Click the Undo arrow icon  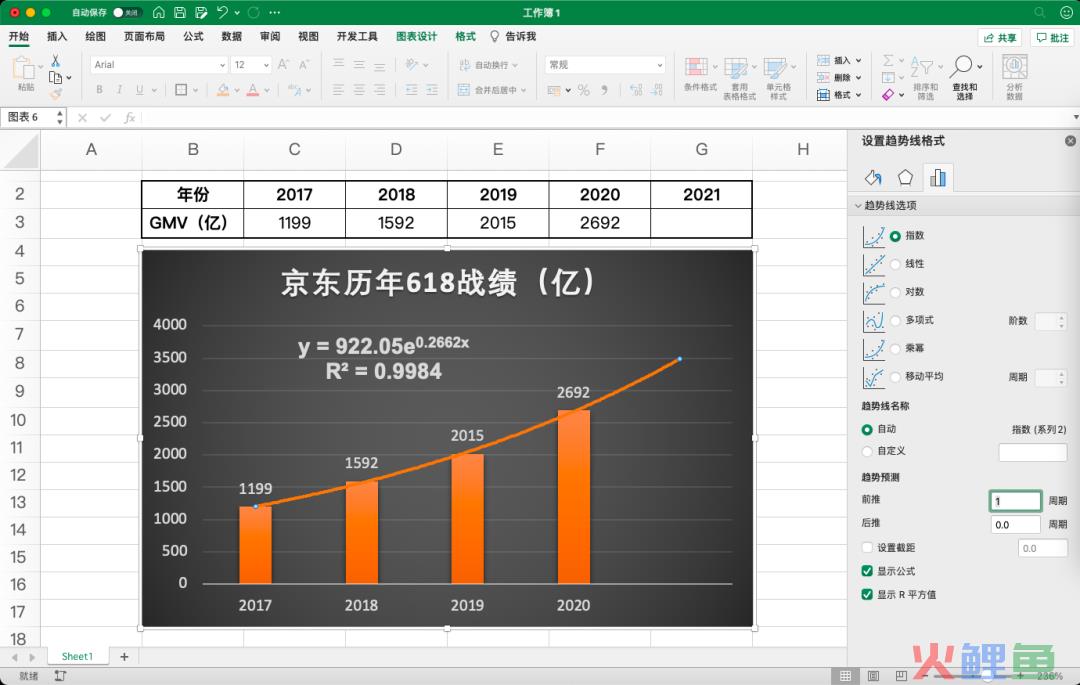(222, 12)
